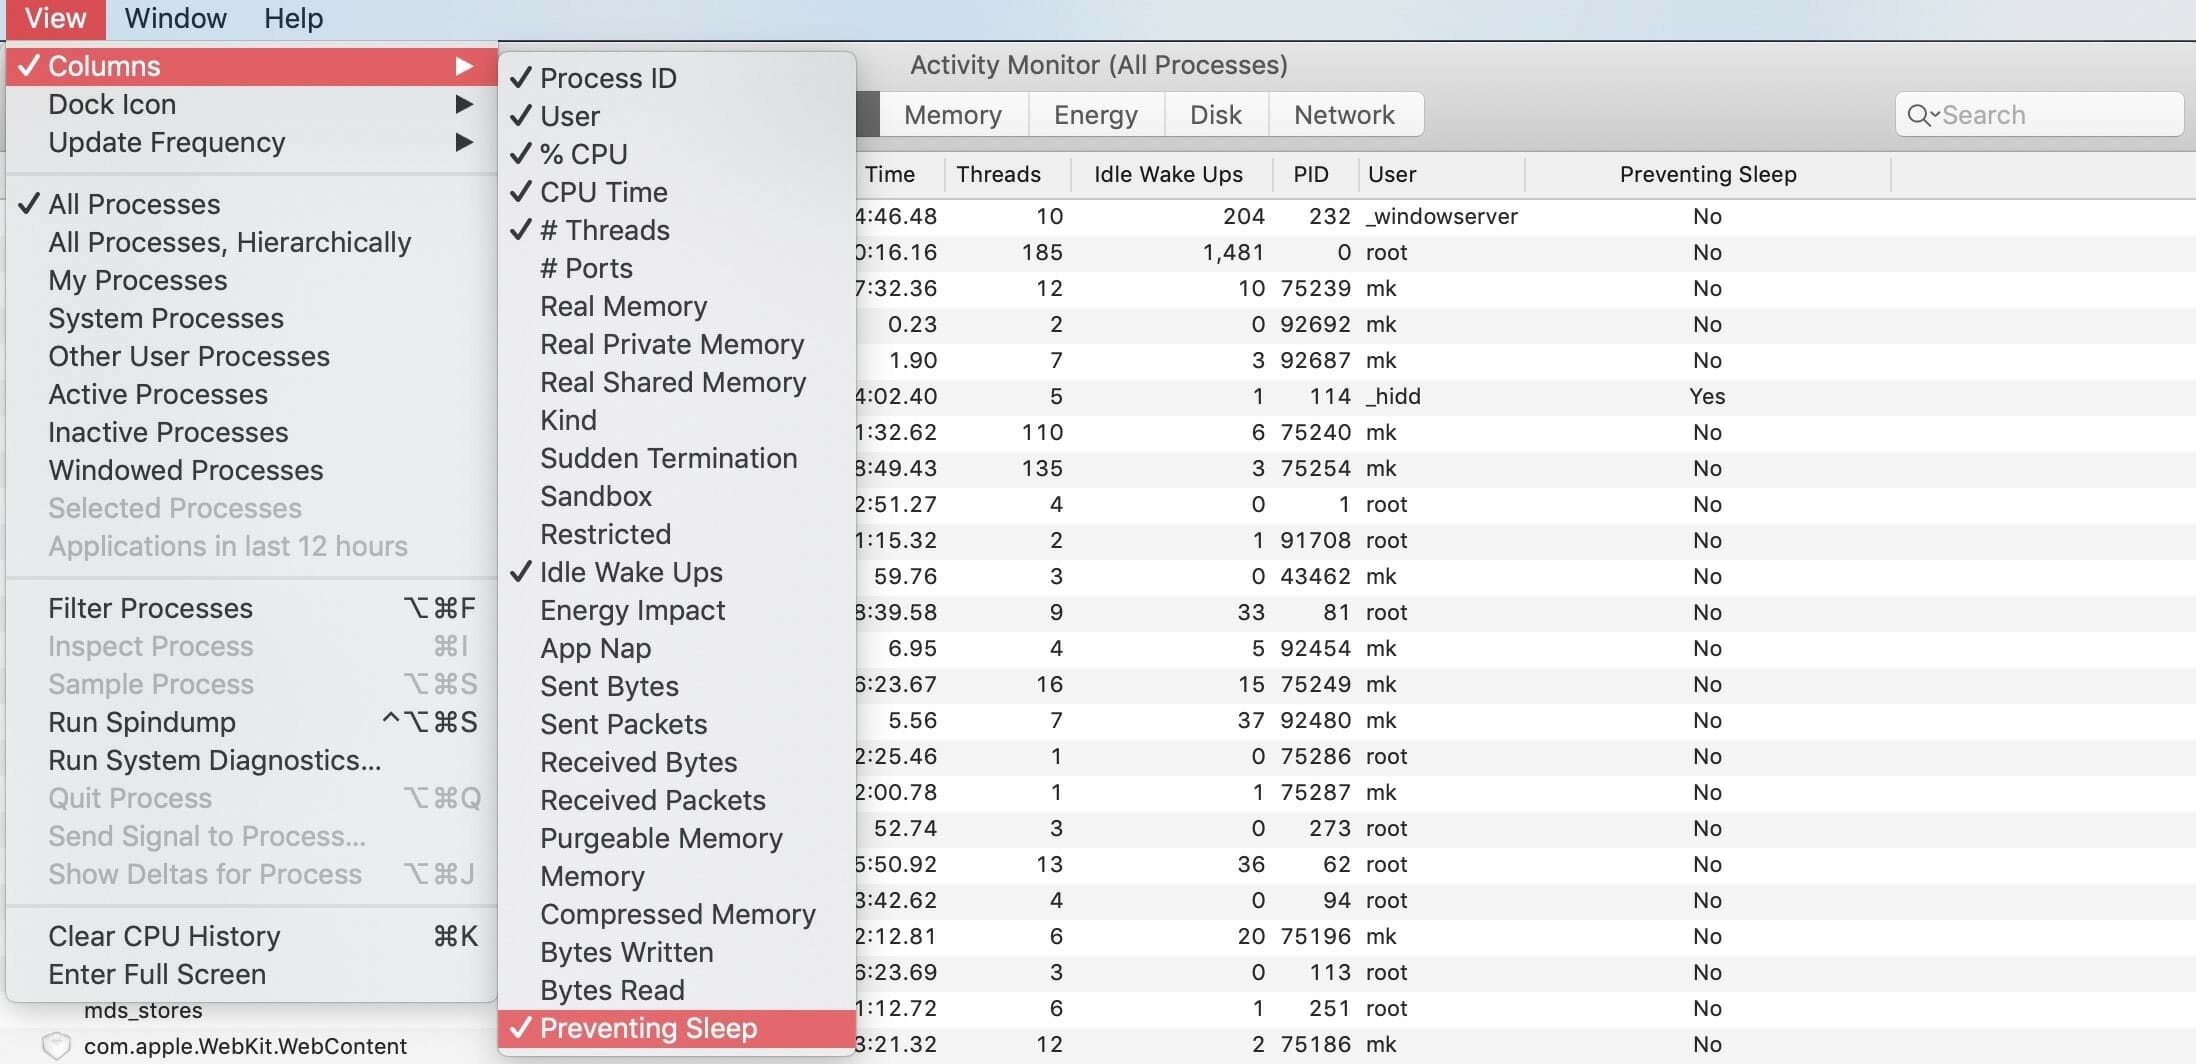2196x1064 pixels.
Task: Sort by the Threads column header
Action: pyautogui.click(x=998, y=174)
